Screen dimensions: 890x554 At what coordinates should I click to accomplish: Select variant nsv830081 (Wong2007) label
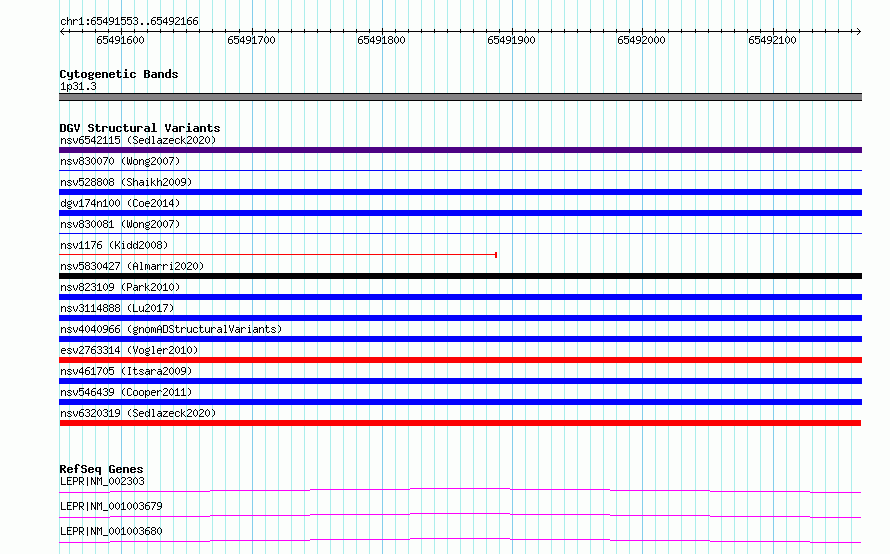[120, 224]
